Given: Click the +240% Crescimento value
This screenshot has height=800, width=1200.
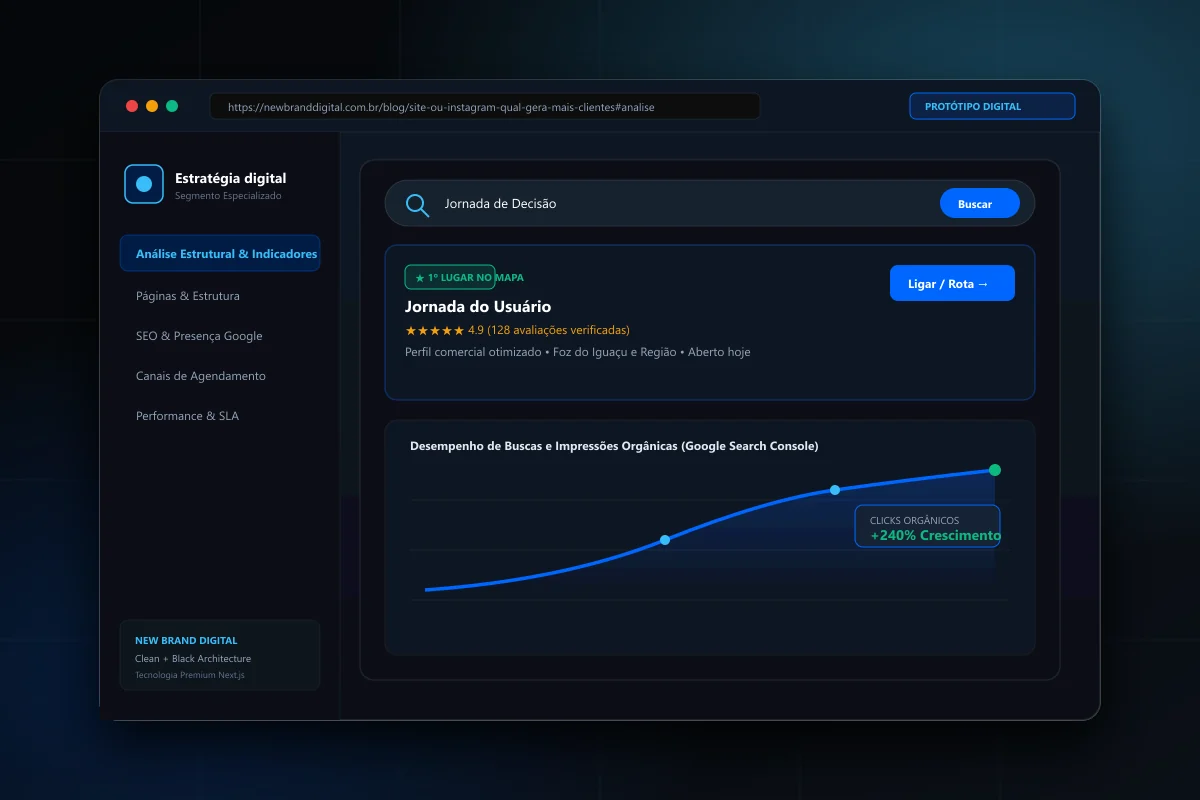Looking at the screenshot, I should pyautogui.click(x=935, y=535).
